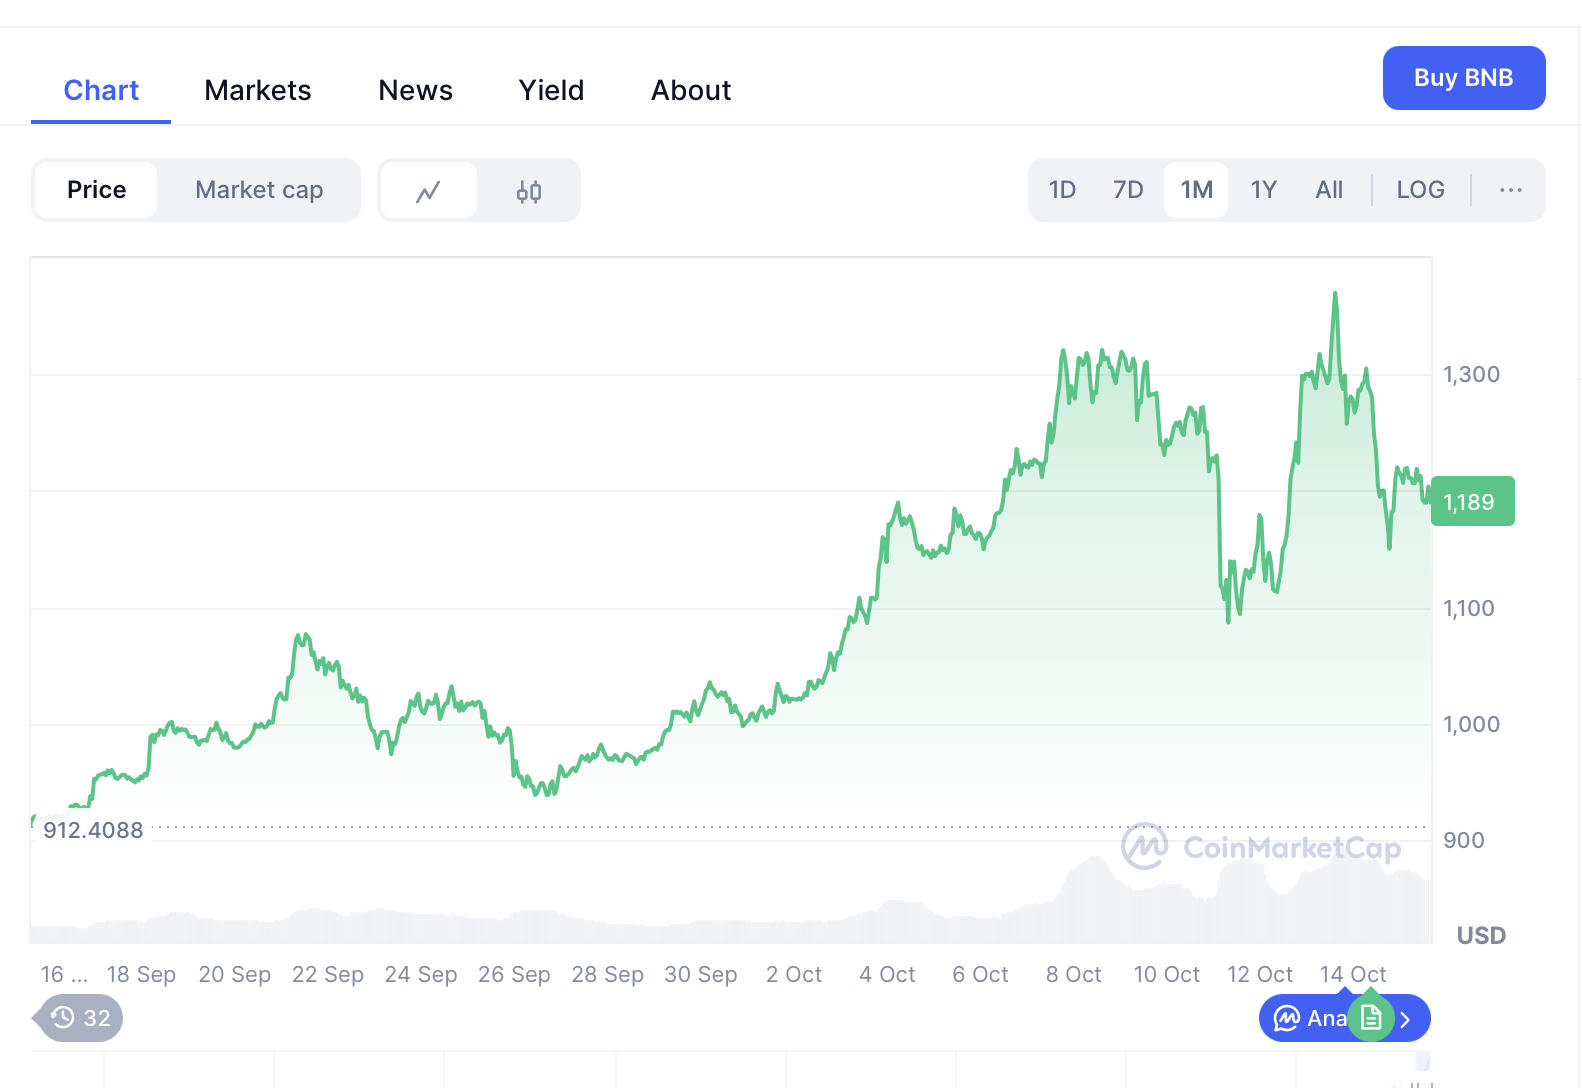Select the Price toggle option
Image resolution: width=1582 pixels, height=1088 pixels.
click(x=96, y=190)
